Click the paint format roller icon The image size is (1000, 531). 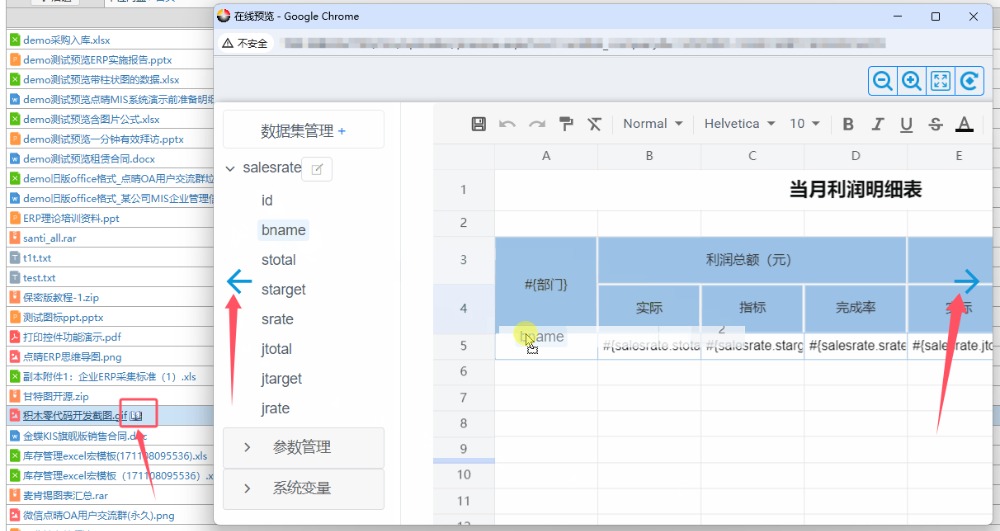[566, 124]
